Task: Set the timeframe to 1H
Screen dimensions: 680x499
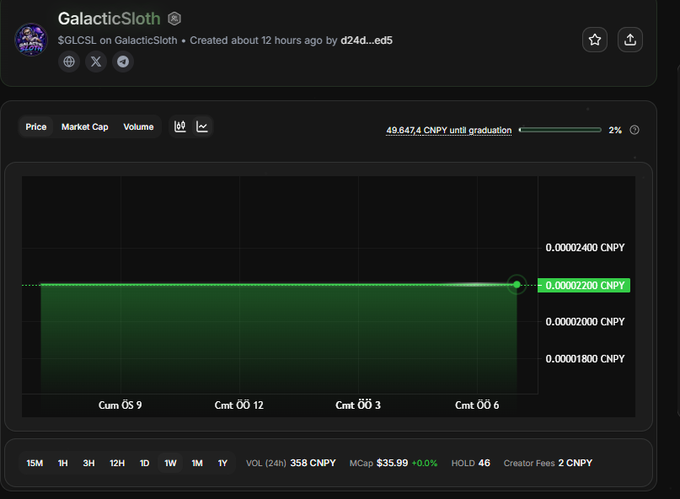Action: (63, 463)
